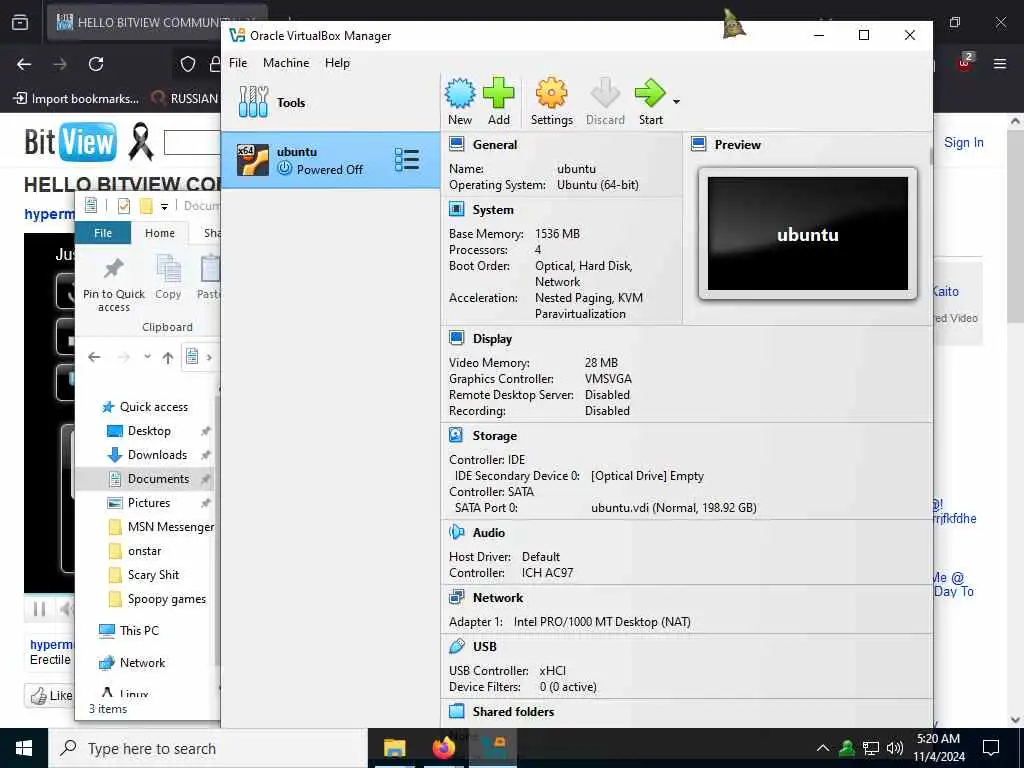Open the MSN Messenger folder

coord(170,527)
